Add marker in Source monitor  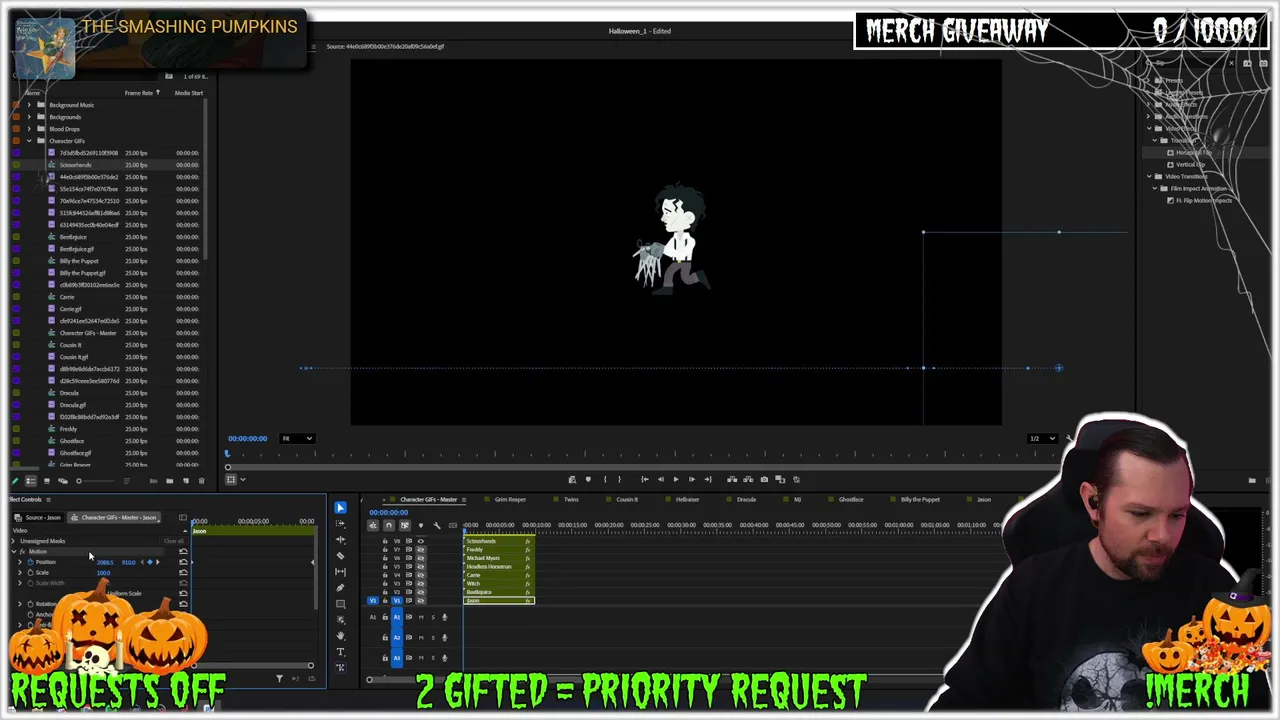[588, 479]
